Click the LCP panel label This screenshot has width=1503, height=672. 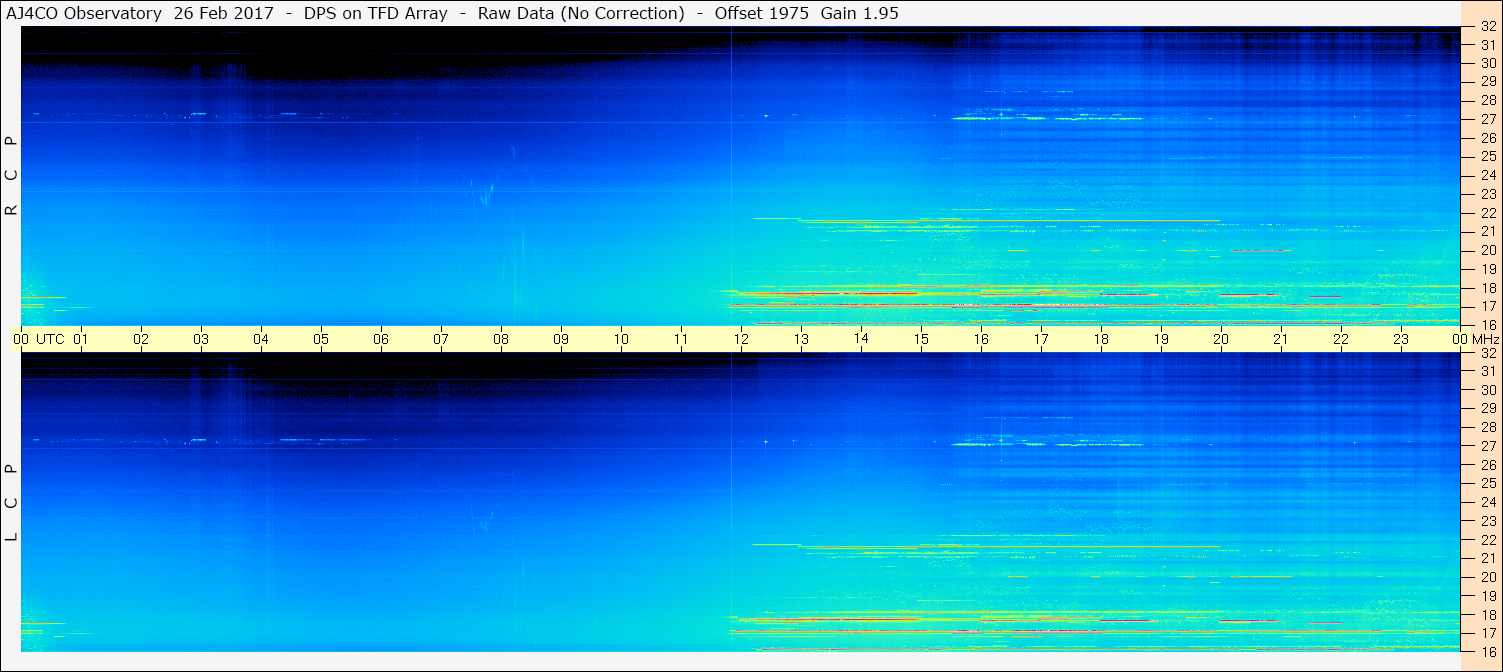(x=12, y=503)
